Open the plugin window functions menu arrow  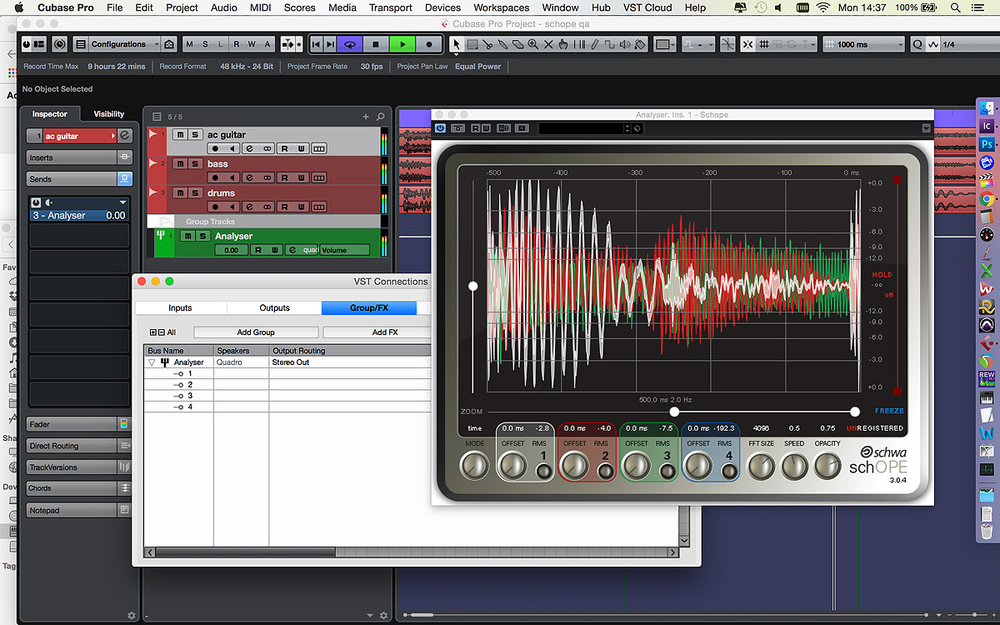(x=926, y=128)
